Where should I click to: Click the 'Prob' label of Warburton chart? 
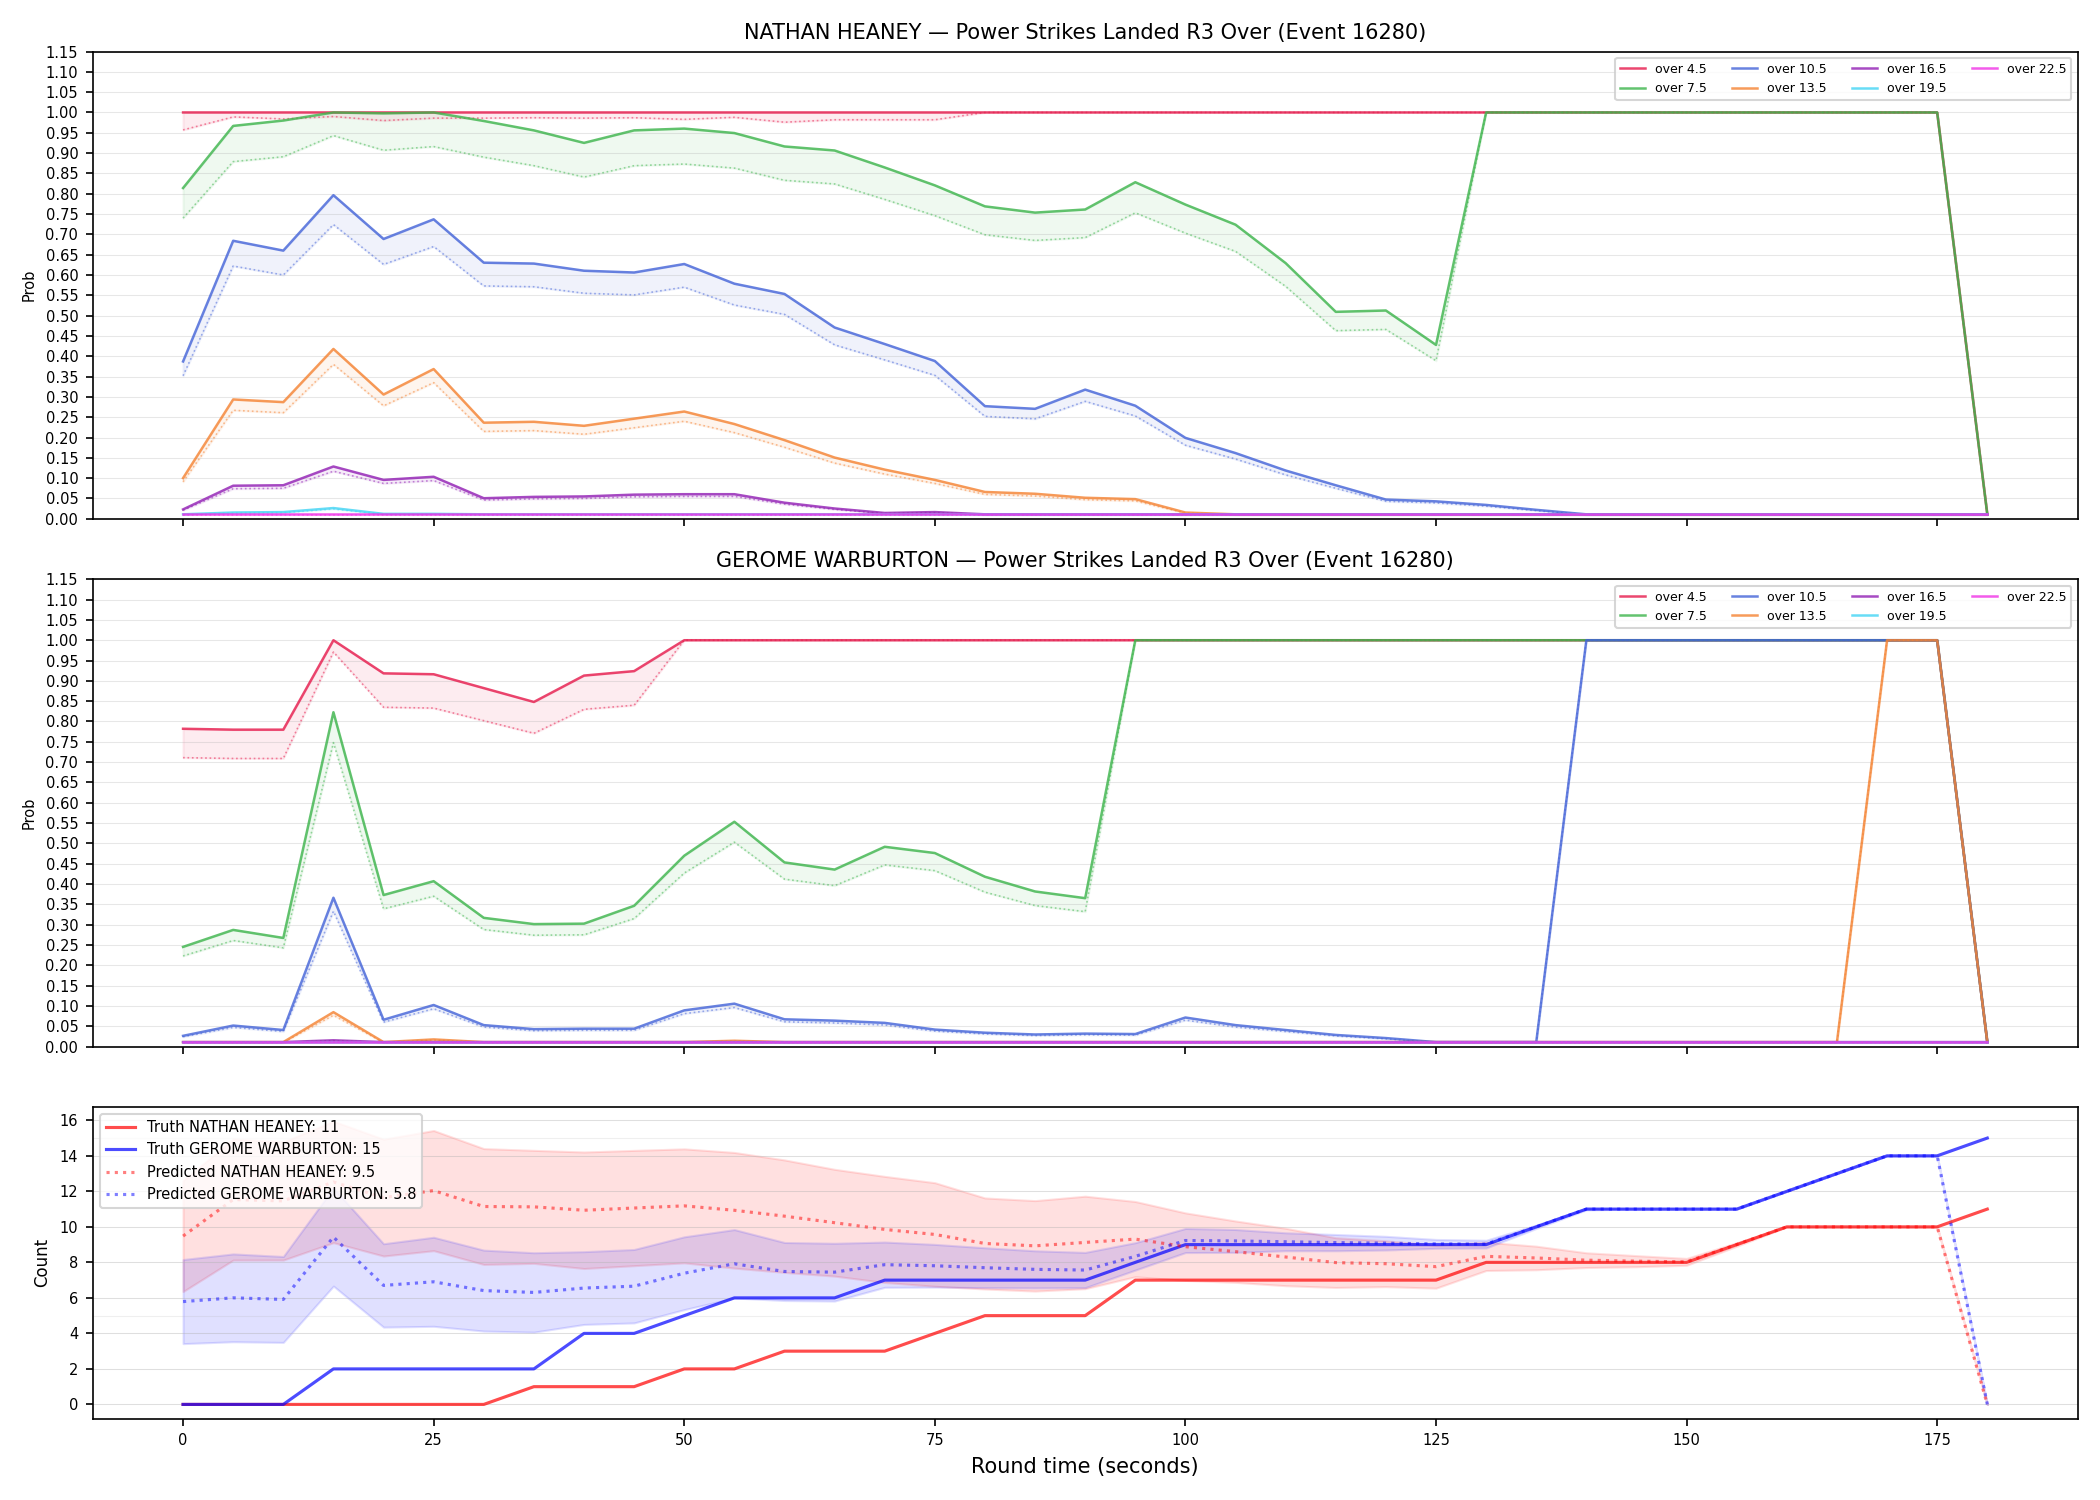(29, 814)
